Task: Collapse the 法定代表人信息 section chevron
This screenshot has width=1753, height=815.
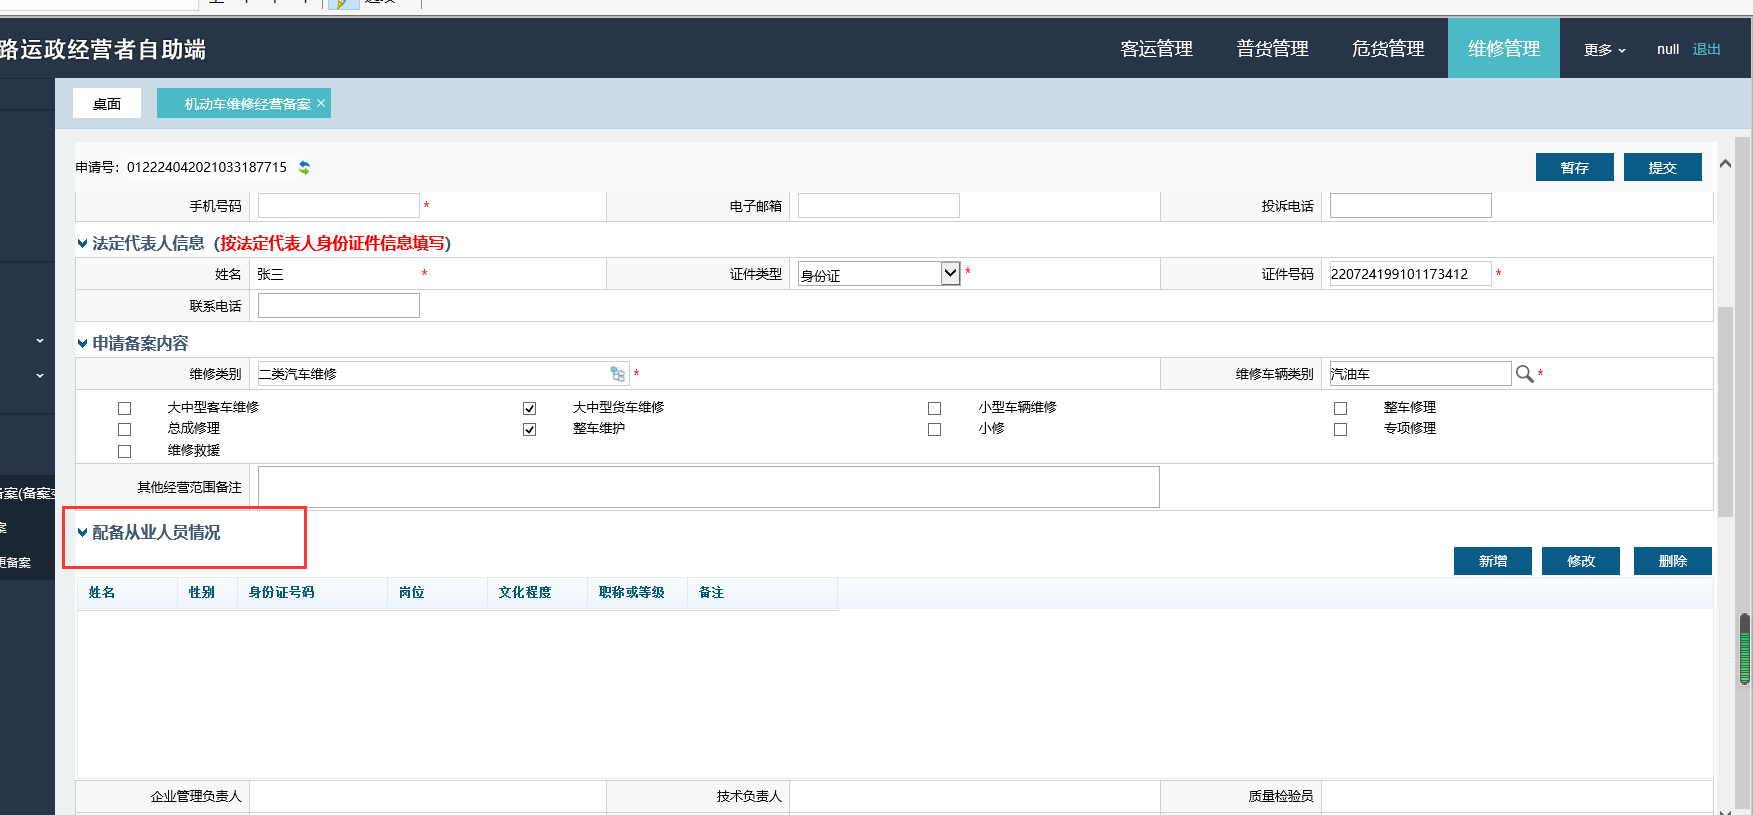Action: (x=82, y=244)
